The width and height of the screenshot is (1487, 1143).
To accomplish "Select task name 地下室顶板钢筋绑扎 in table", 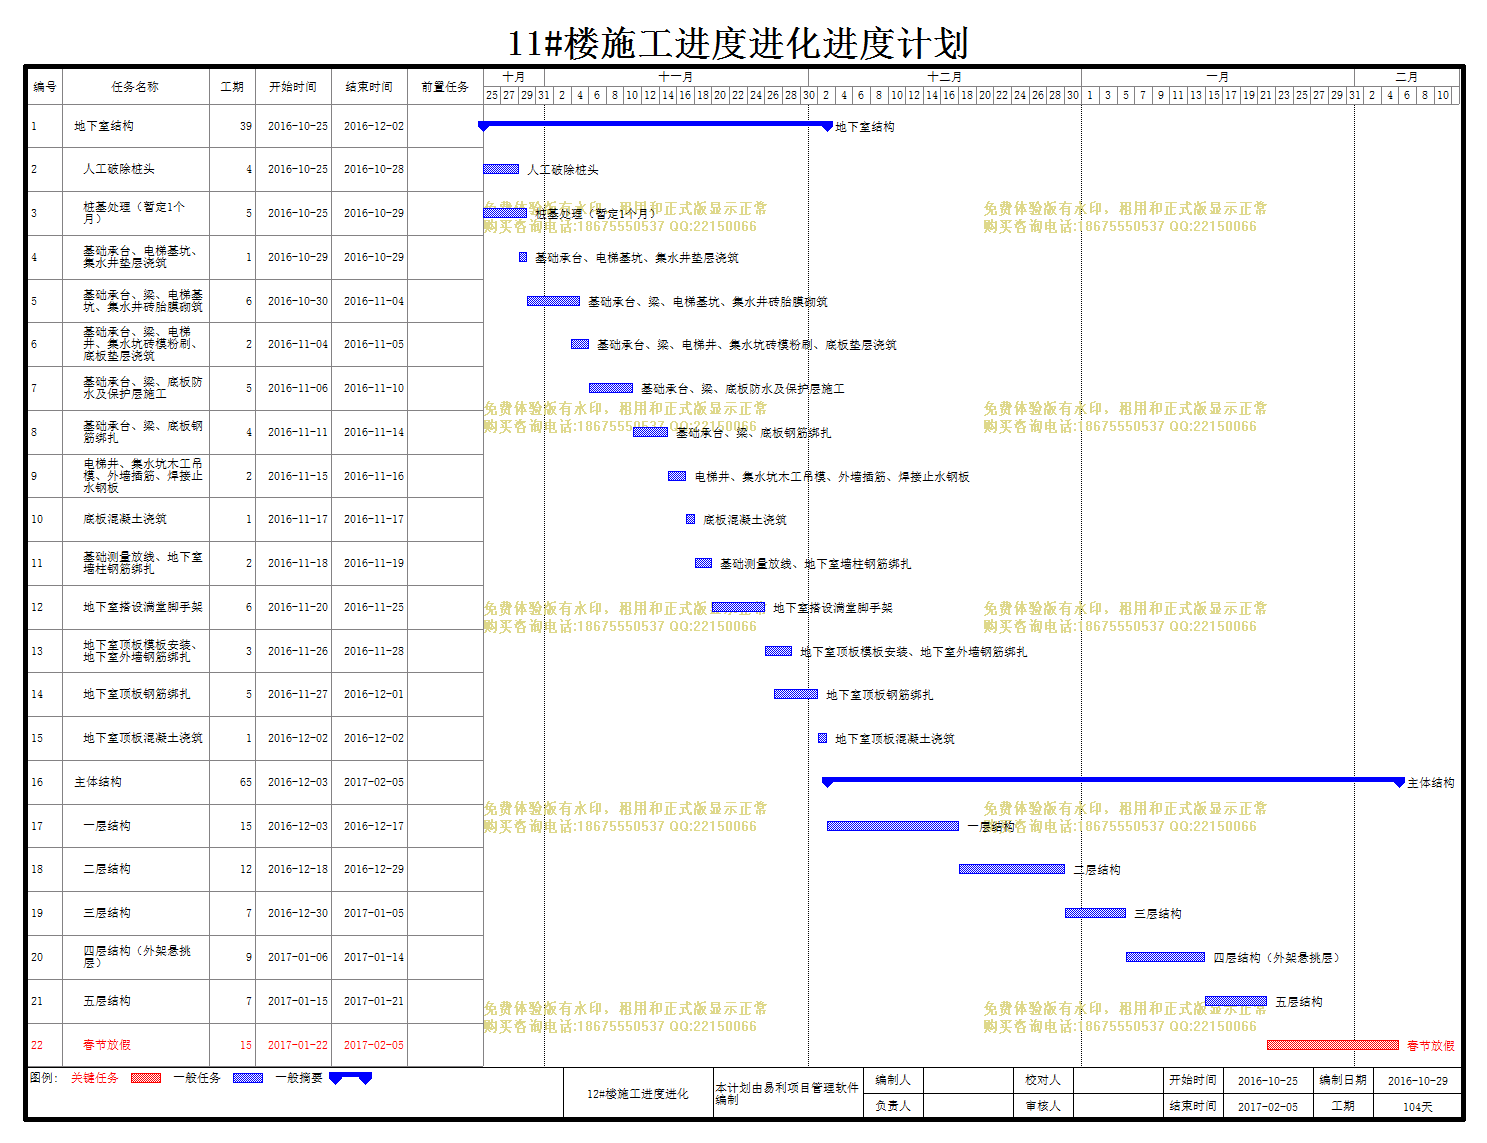I will pos(137,694).
